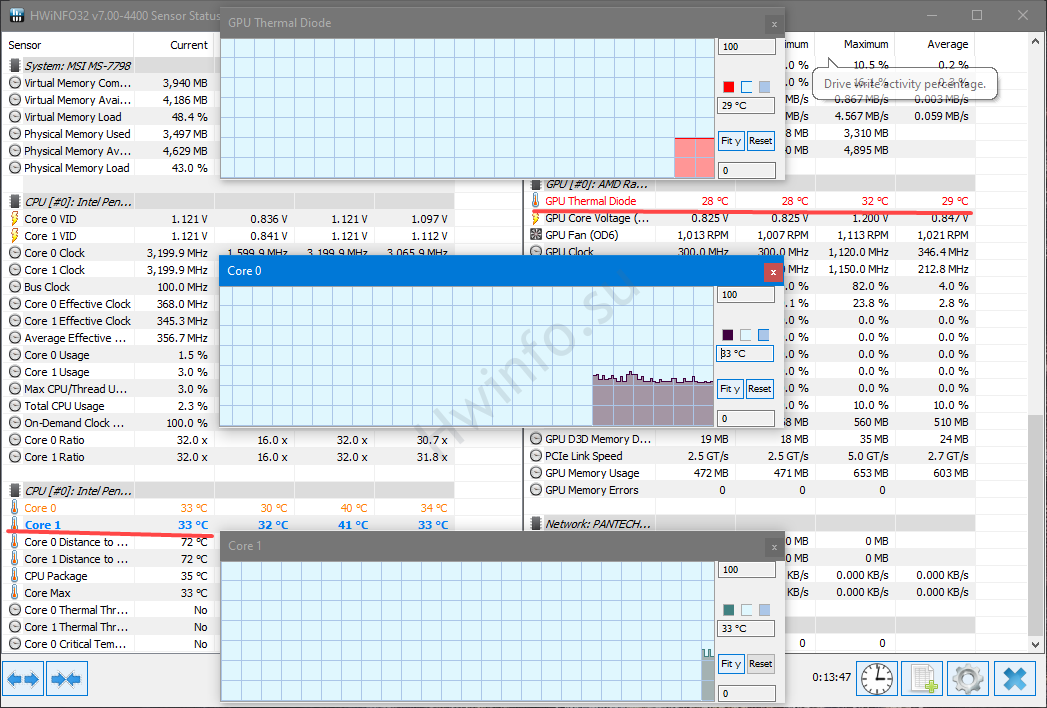Click the dark purple swatch in Core 0 graph
Image resolution: width=1047 pixels, height=708 pixels.
728,335
